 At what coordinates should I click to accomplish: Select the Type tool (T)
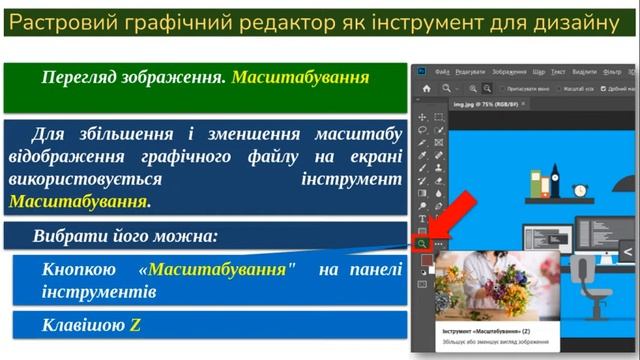click(422, 219)
